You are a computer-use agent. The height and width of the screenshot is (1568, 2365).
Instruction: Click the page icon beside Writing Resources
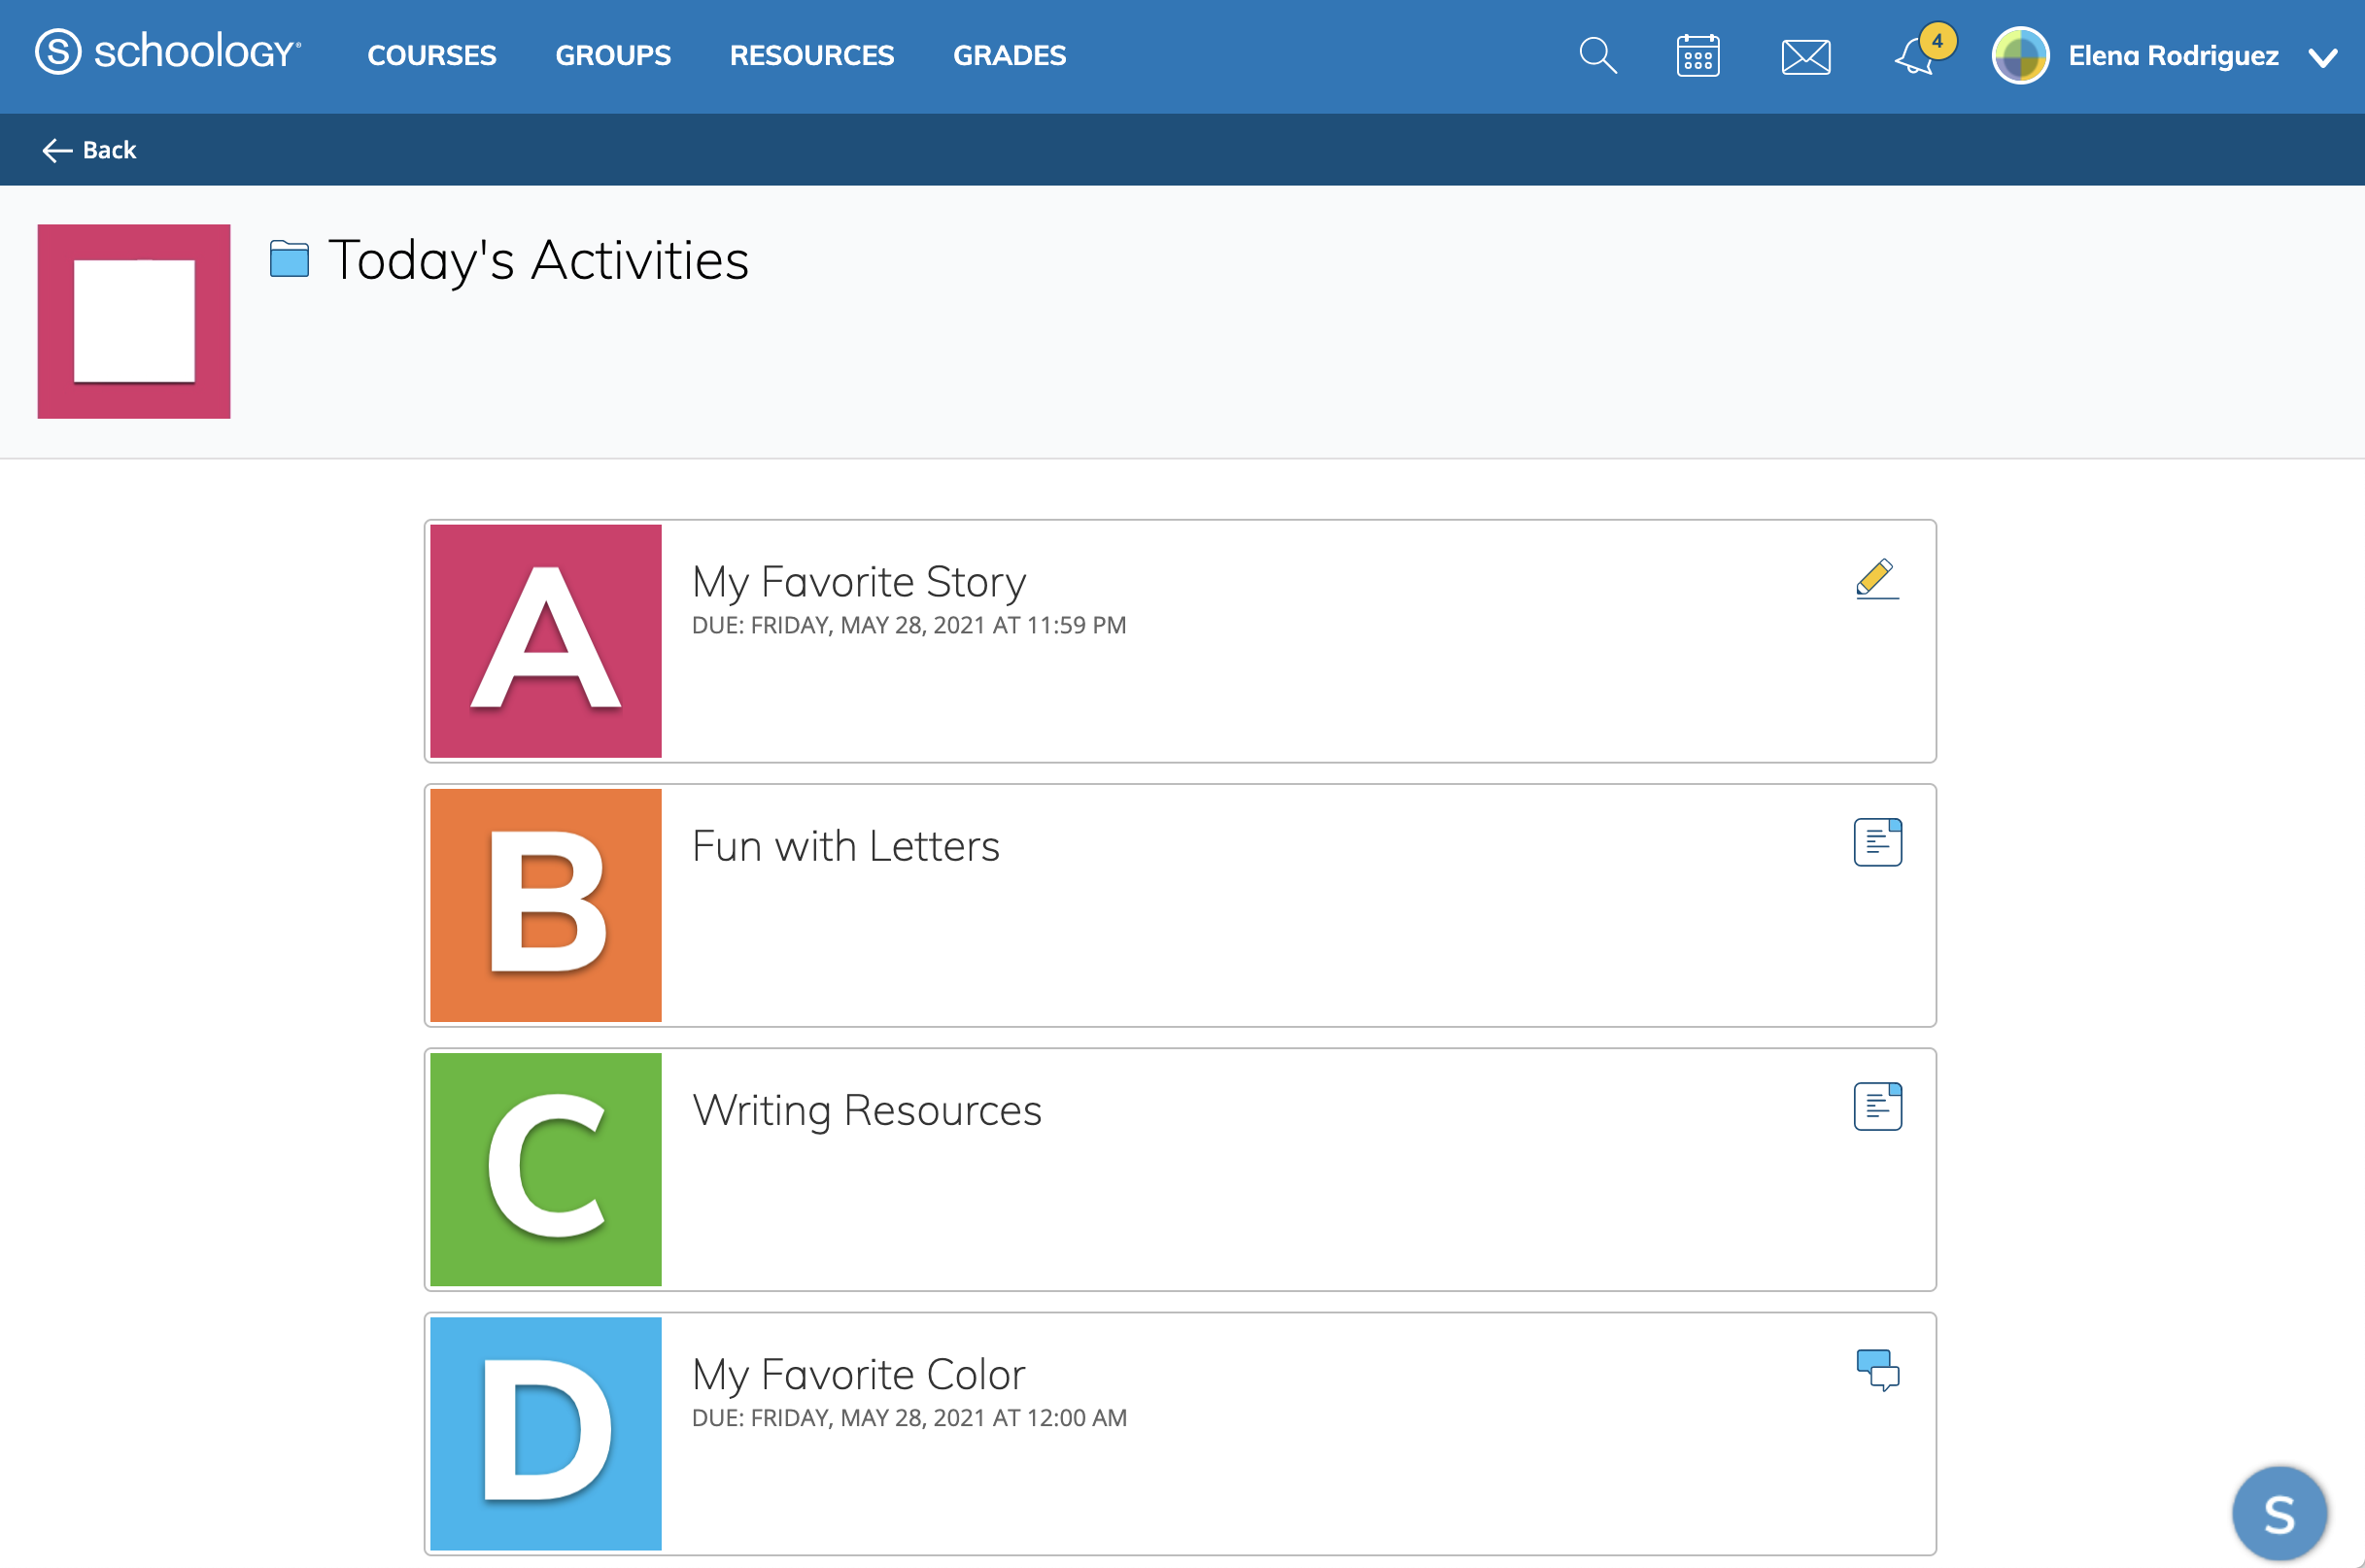point(1877,1105)
